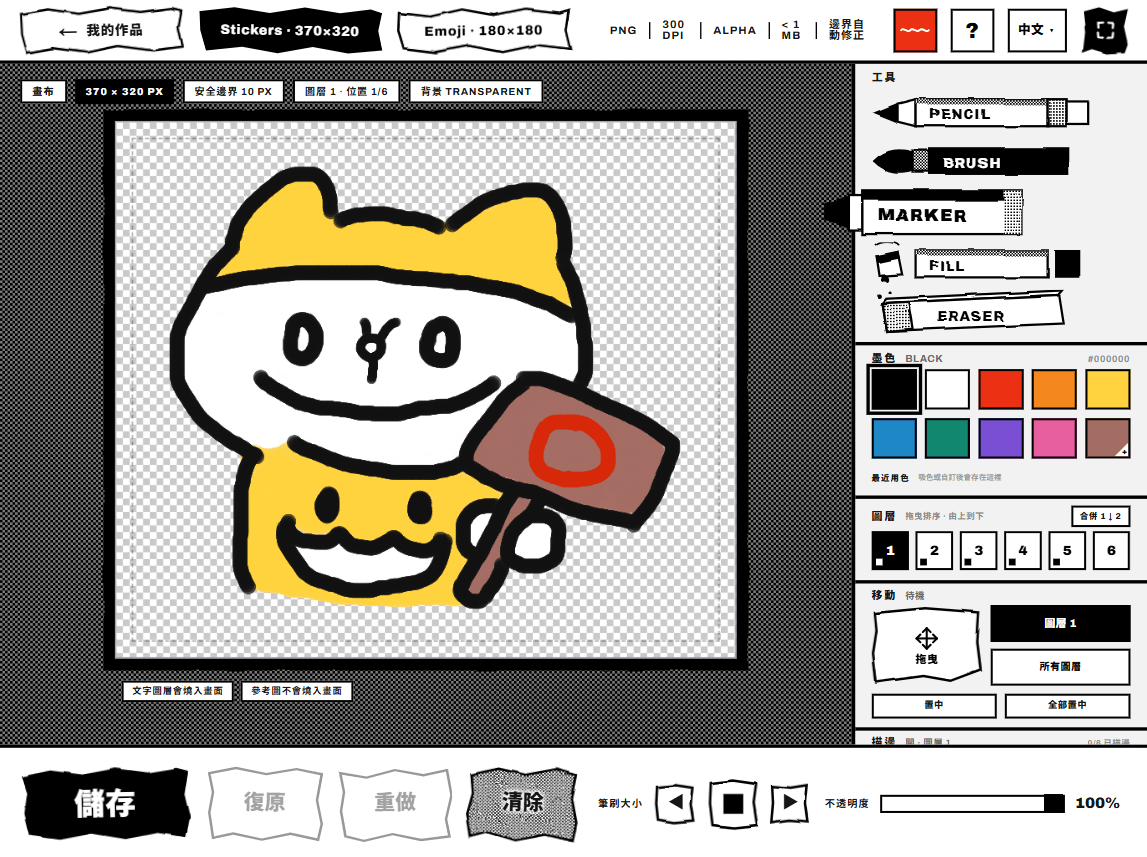
Task: Pick the yellow color swatch
Action: point(1107,389)
